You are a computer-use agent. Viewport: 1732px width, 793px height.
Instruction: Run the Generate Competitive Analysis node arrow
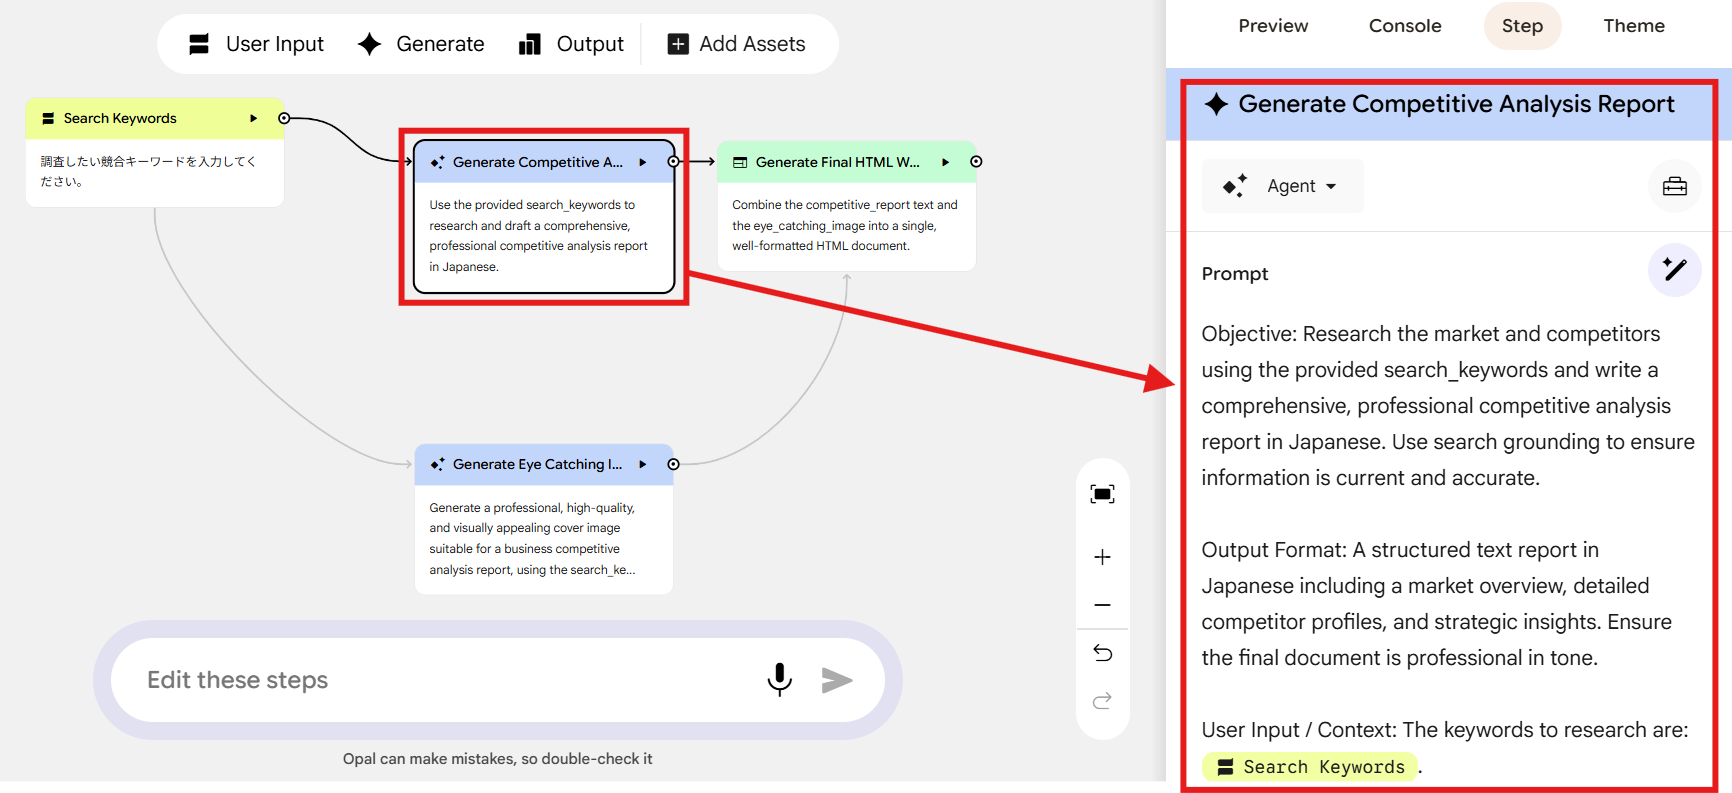(x=643, y=162)
